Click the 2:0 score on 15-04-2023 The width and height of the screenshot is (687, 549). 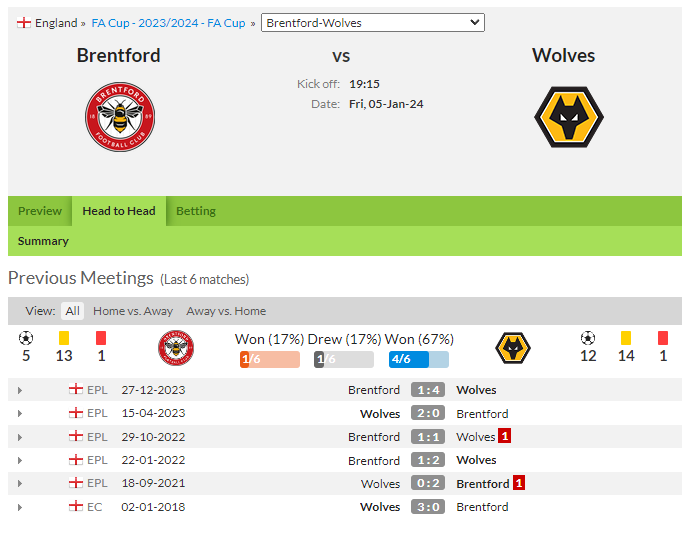click(428, 413)
